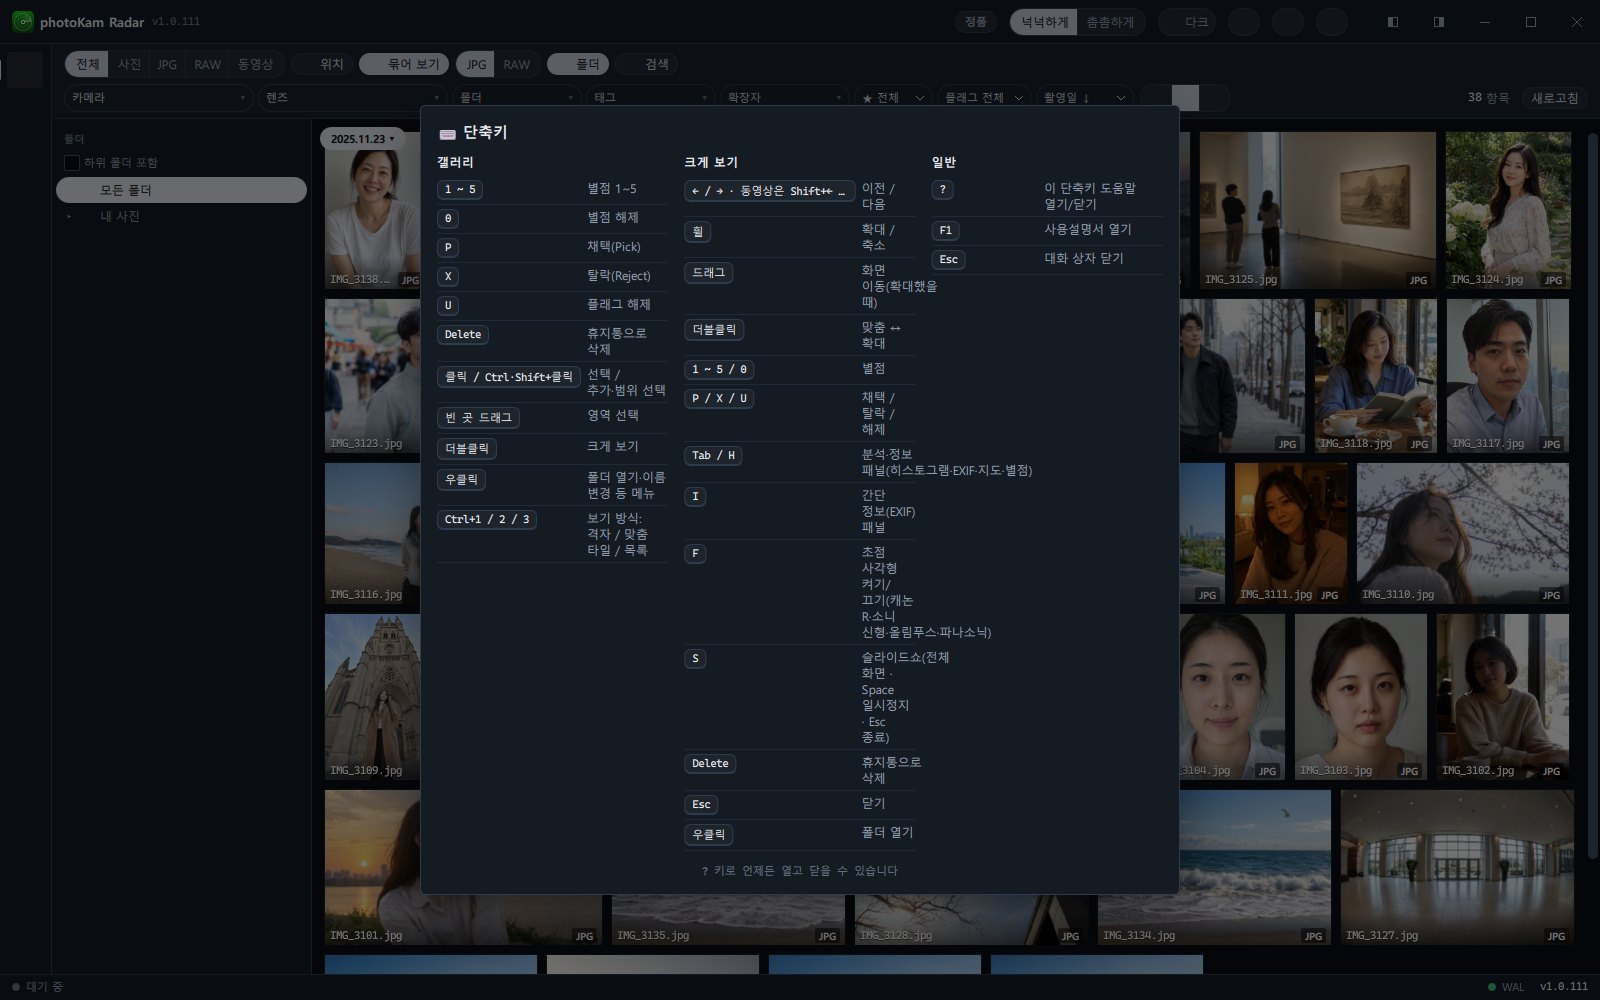Switch to 촘촘하게 density layout
The height and width of the screenshot is (1000, 1600).
click(1110, 22)
